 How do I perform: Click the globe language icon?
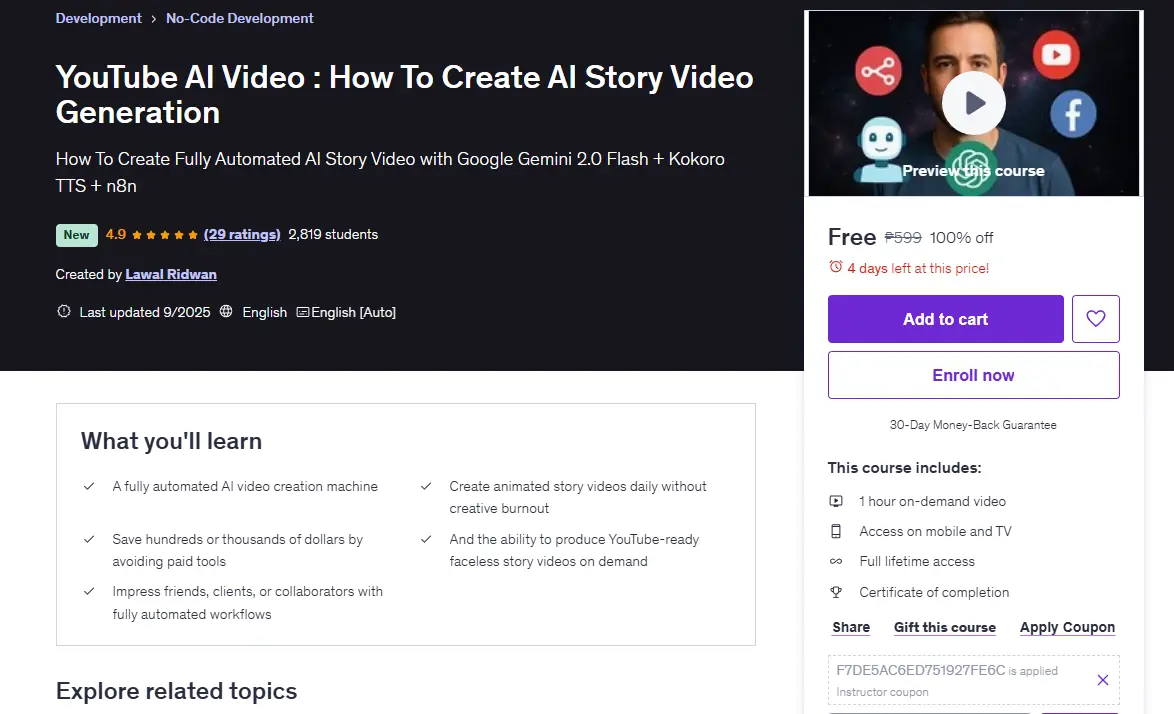(x=225, y=311)
